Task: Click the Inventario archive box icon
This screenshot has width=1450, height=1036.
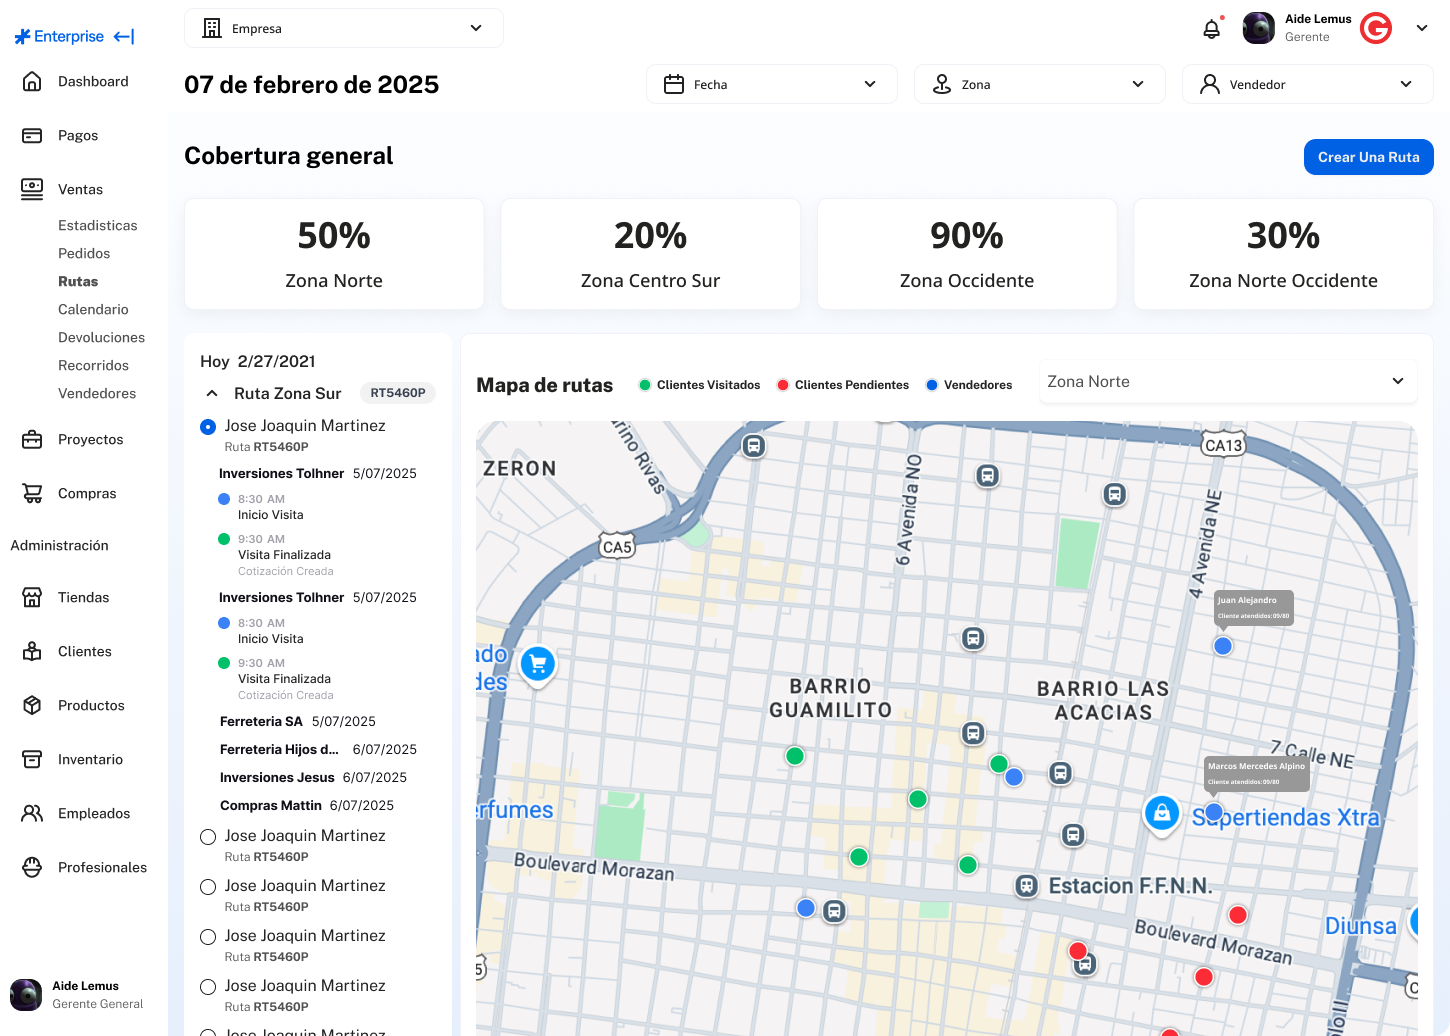Action: point(32,760)
